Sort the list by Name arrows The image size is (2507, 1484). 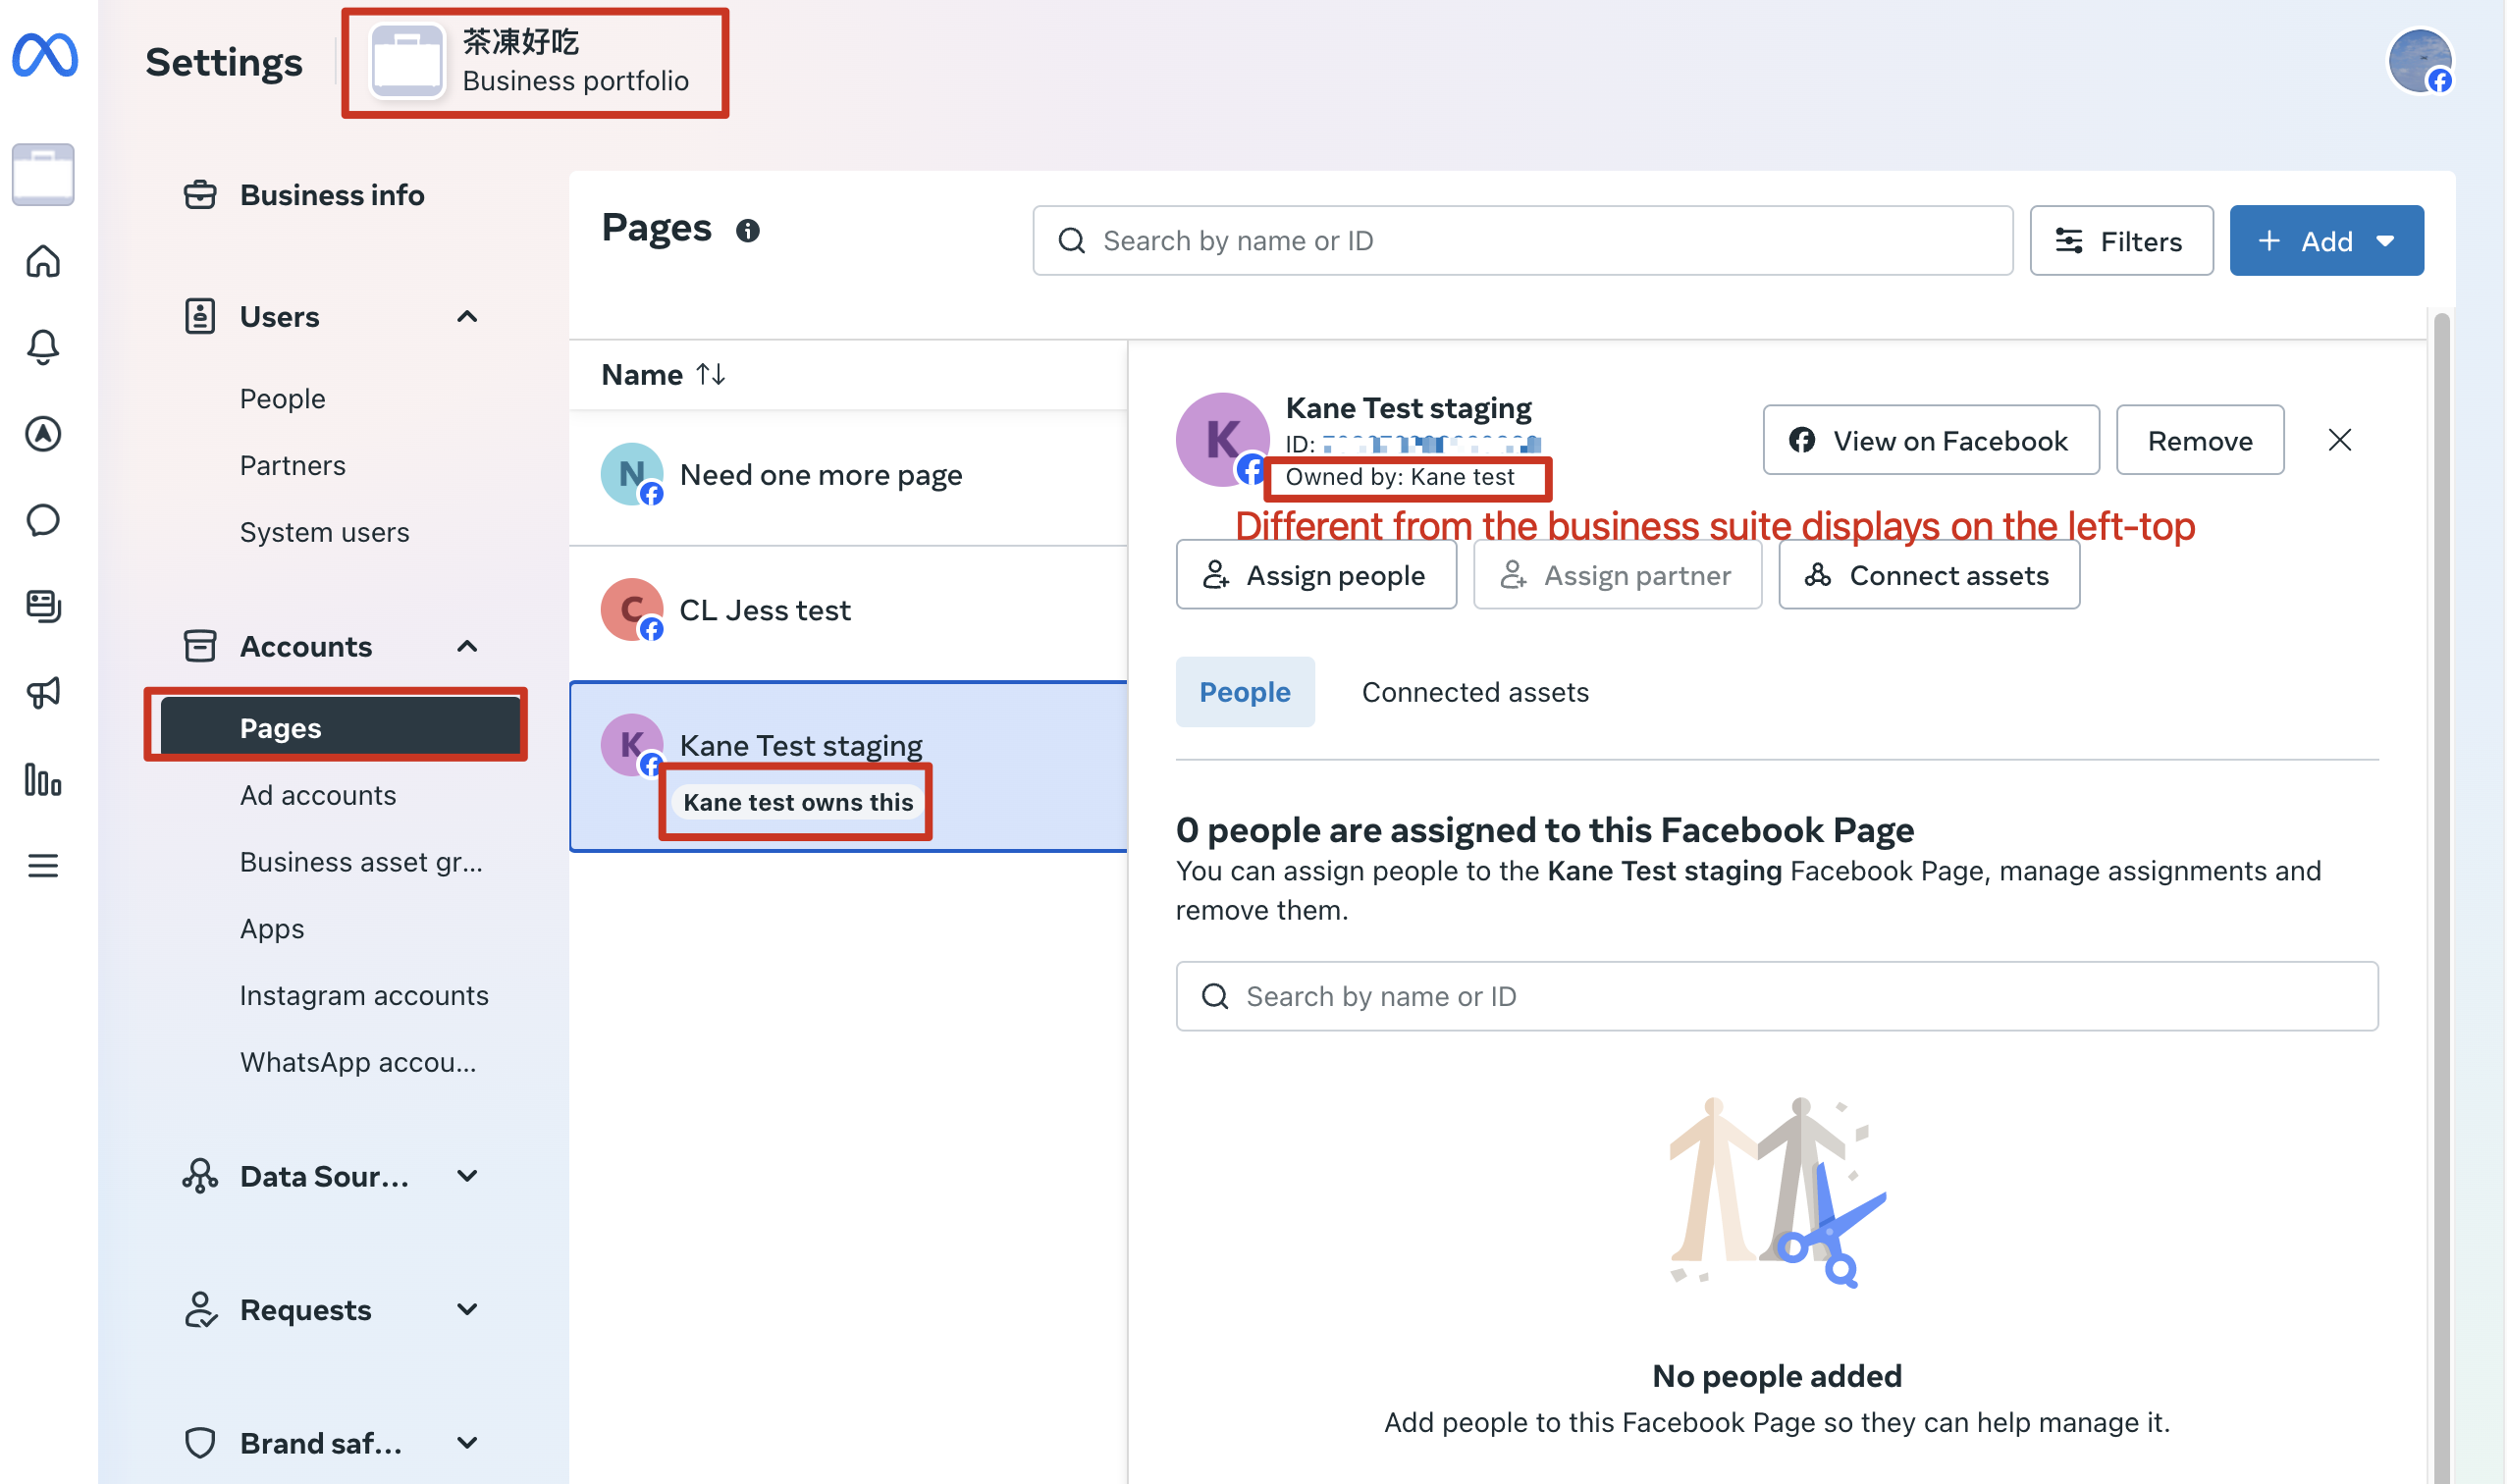[x=711, y=374]
